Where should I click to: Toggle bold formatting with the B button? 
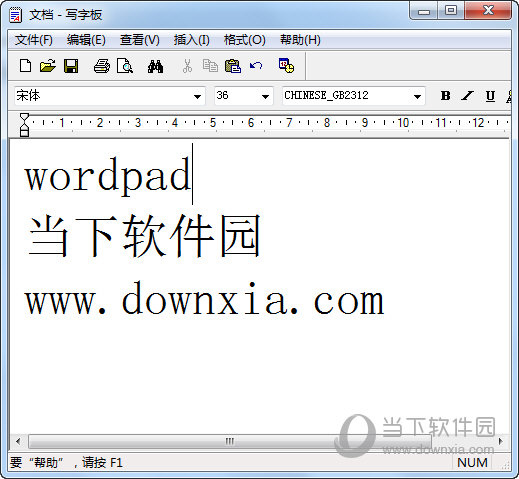coord(445,96)
